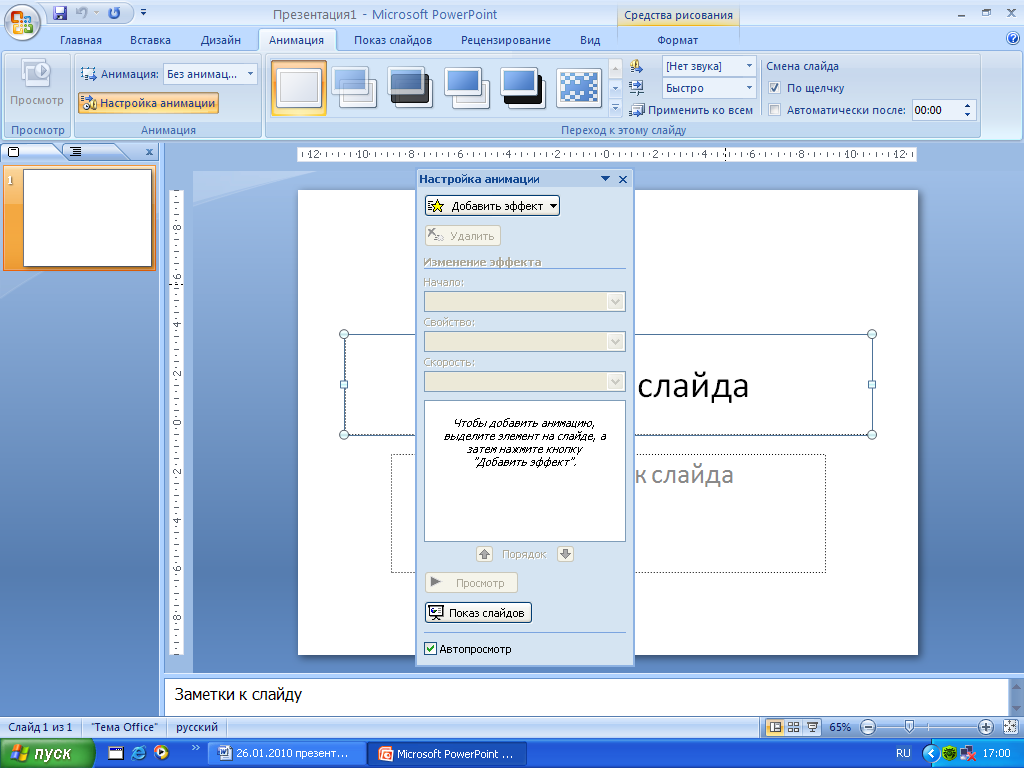Viewport: 1024px width, 768px height.
Task: Undo last action in quick access toolbar
Action: click(x=82, y=12)
